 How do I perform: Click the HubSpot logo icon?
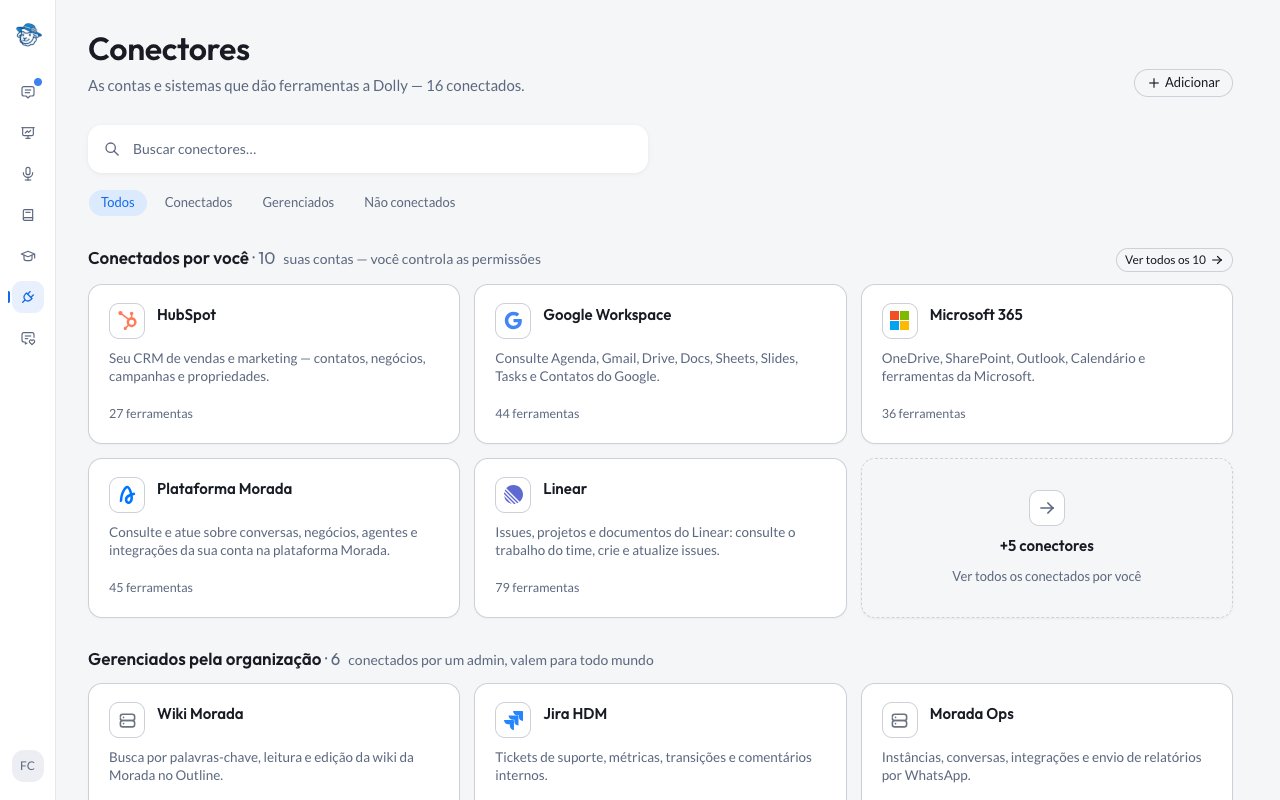(127, 321)
